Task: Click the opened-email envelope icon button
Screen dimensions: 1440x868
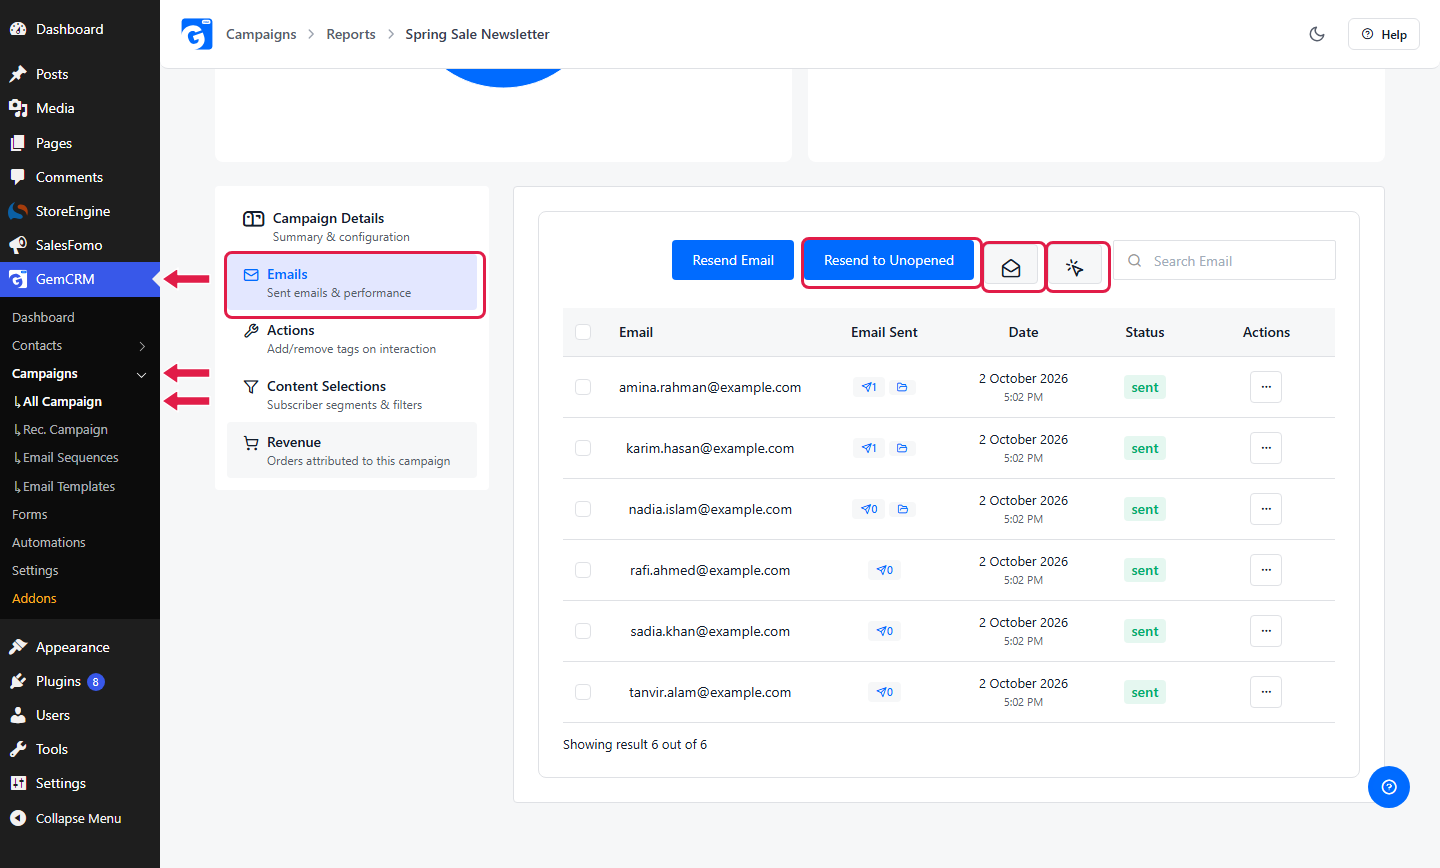Action: click(x=1011, y=267)
